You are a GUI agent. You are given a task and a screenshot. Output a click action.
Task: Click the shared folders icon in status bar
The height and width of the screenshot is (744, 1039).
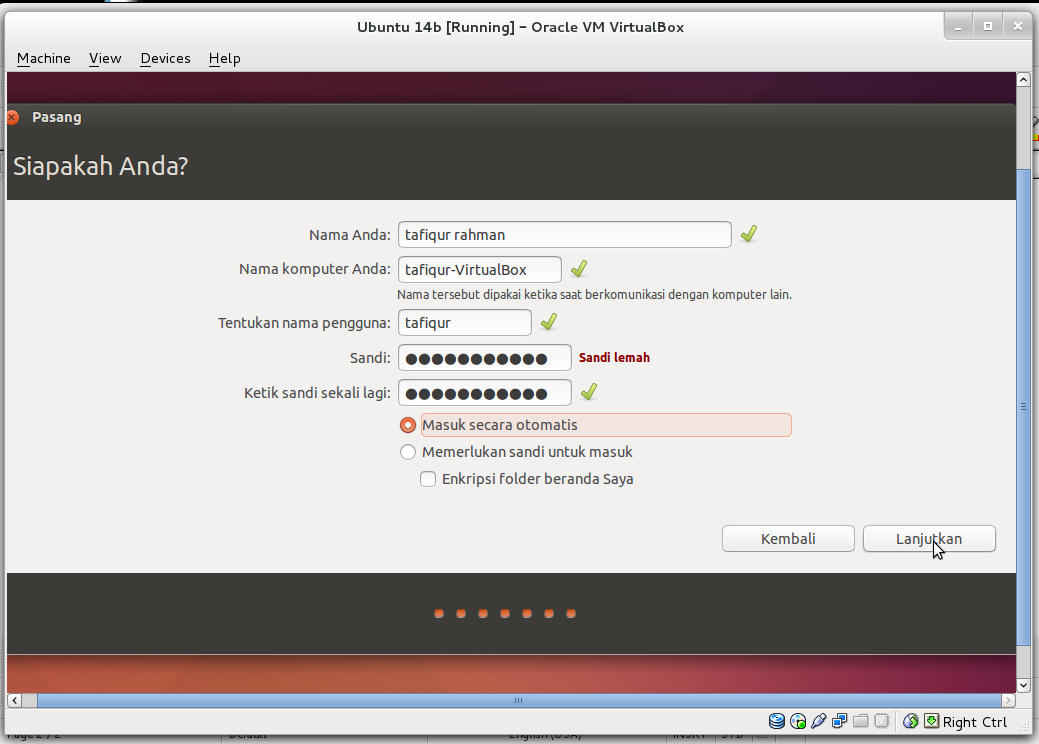[861, 720]
